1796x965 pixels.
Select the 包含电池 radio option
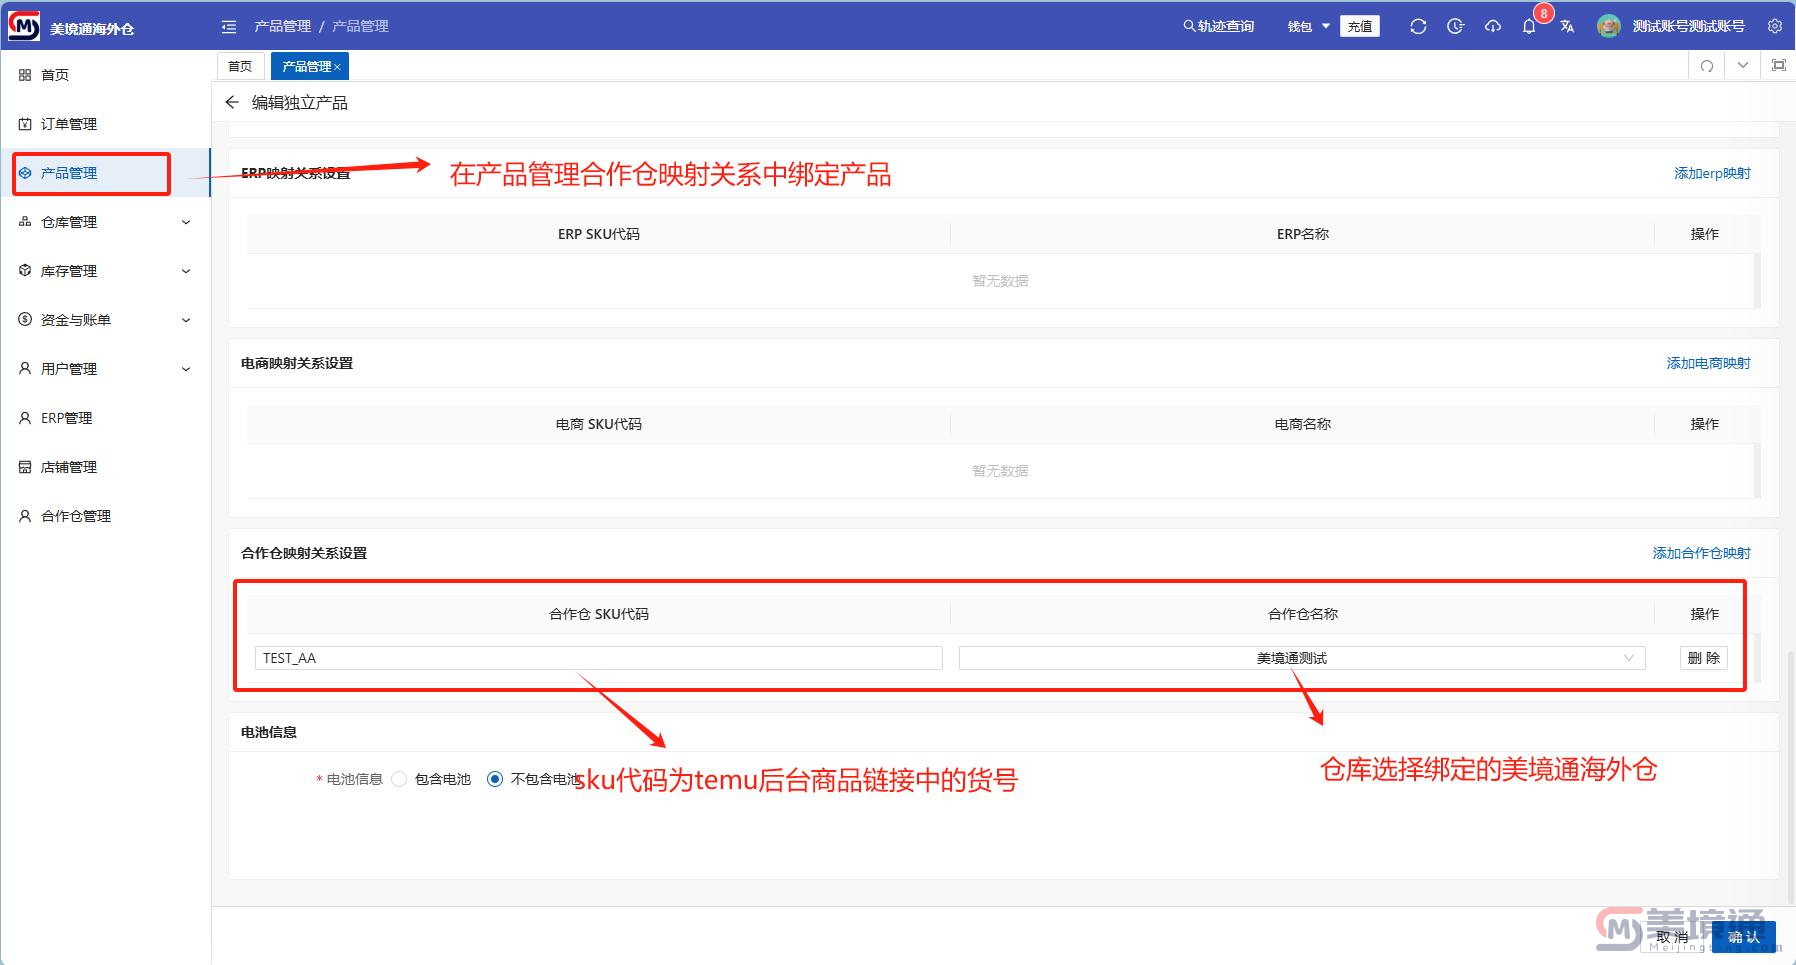point(399,779)
